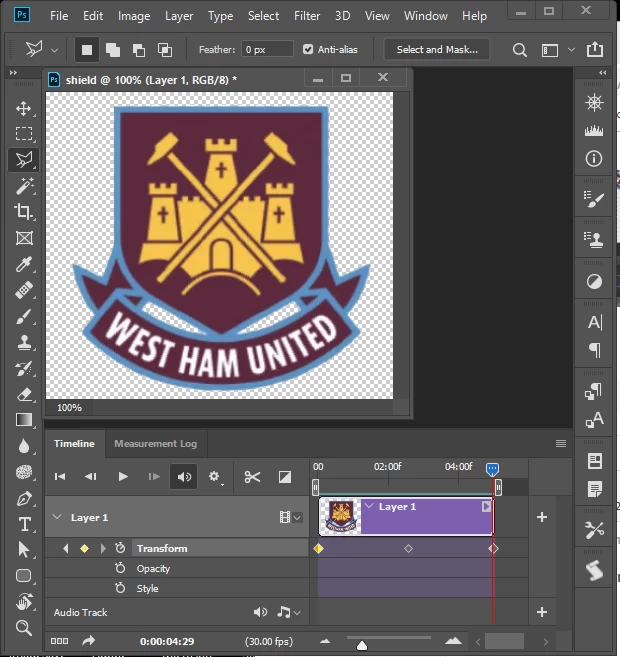Open Layer 1 filmstrip video menu
Image resolution: width=620 pixels, height=657 pixels.
pos(290,517)
